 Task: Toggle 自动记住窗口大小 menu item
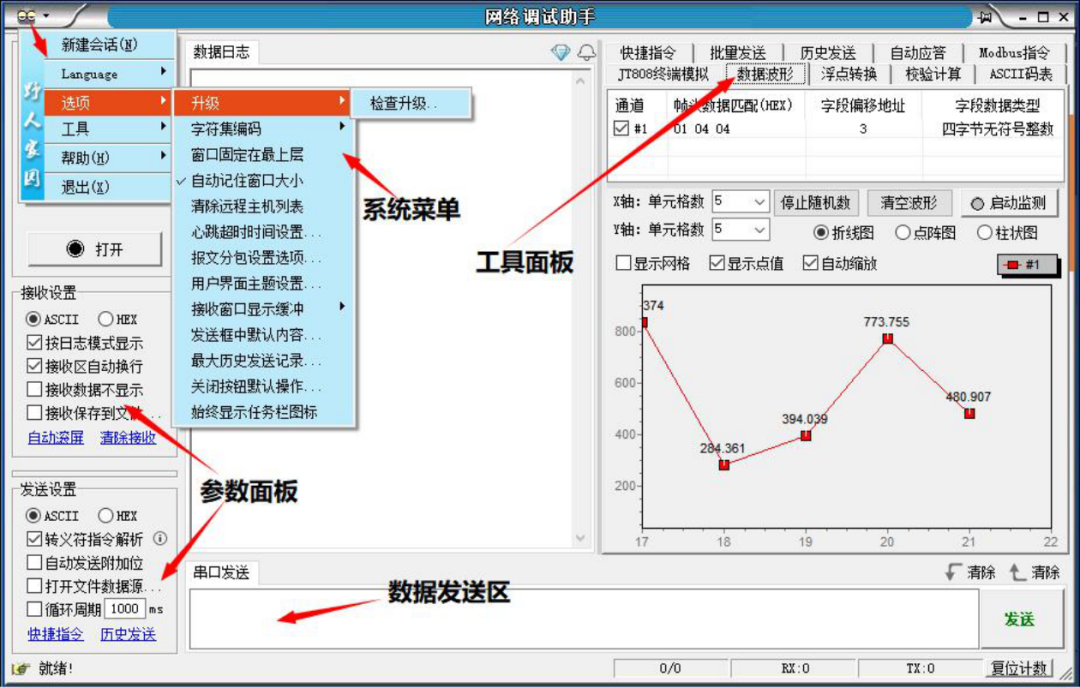(264, 180)
